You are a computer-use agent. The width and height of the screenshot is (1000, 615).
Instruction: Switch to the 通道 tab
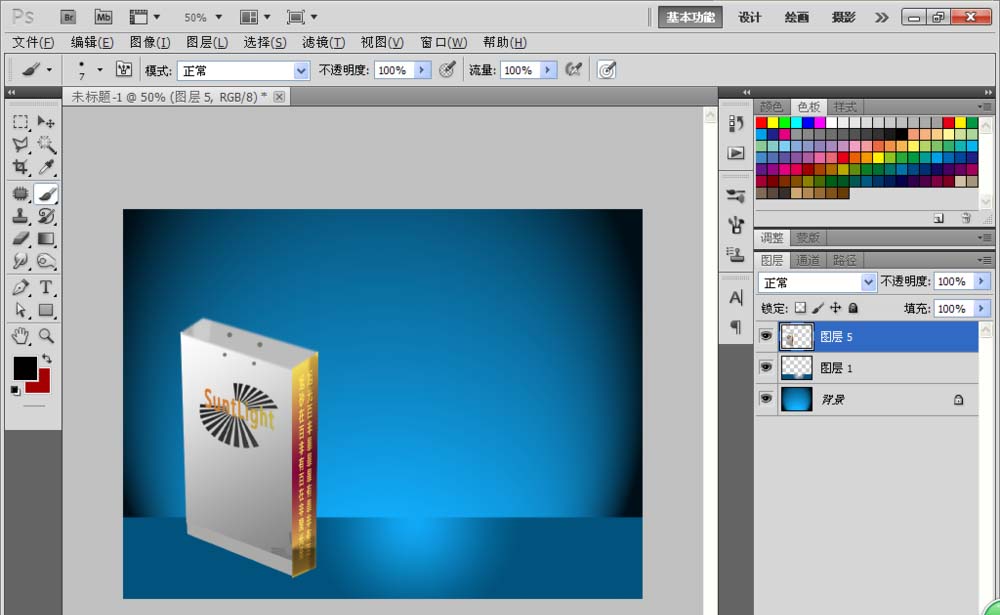[x=808, y=259]
